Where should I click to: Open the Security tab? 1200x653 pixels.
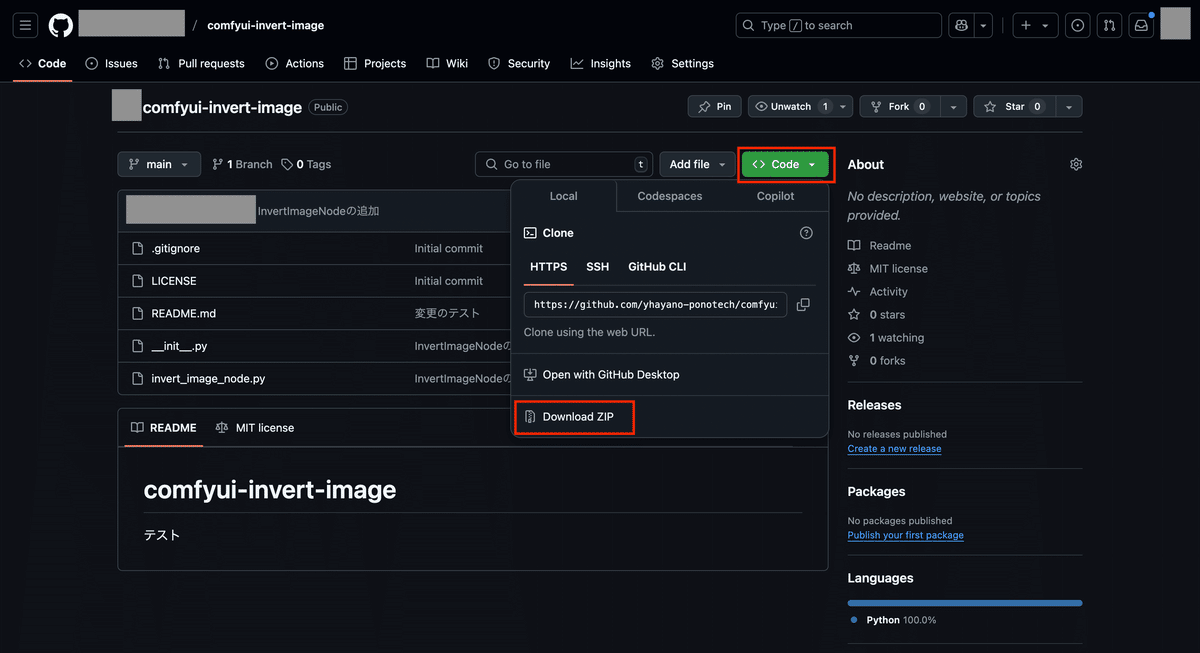519,63
